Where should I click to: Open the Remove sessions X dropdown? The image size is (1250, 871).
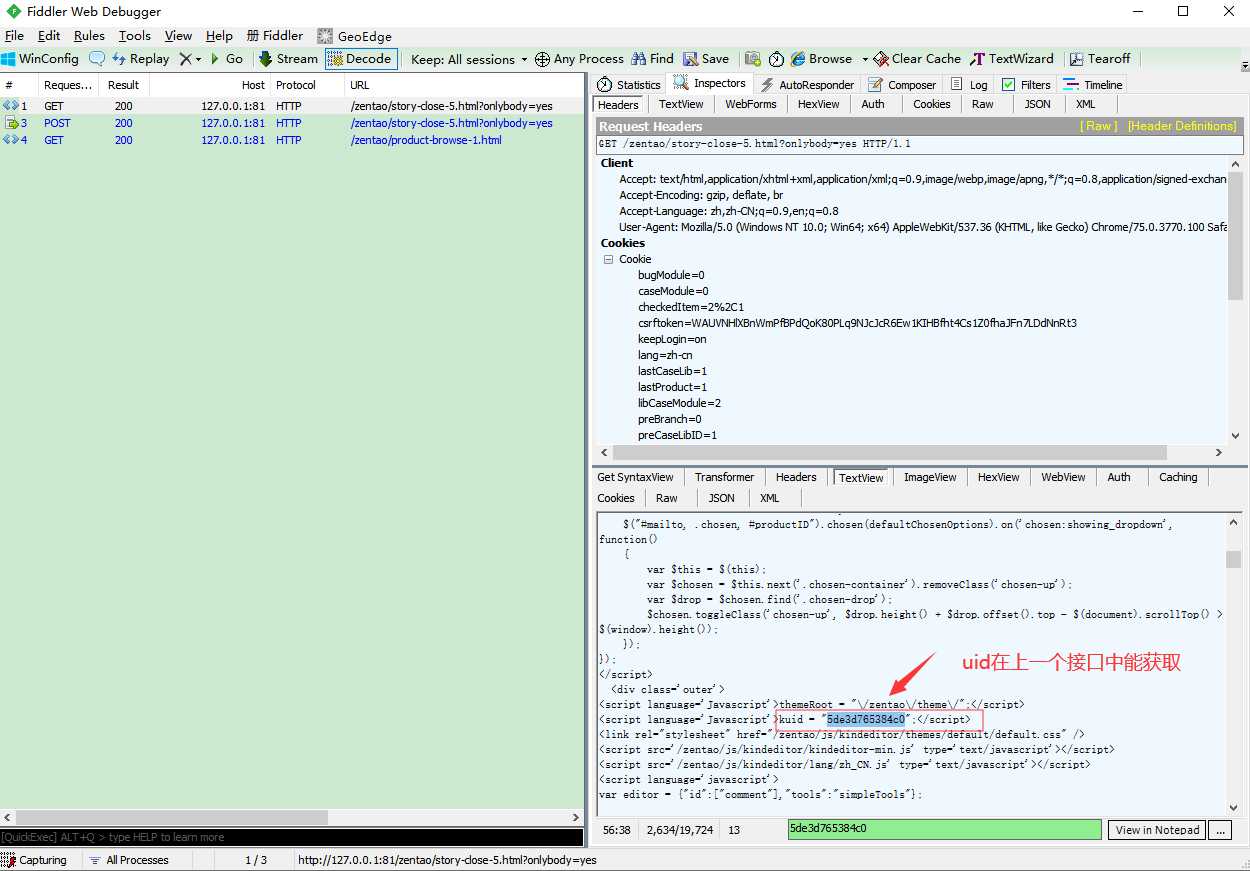(190, 59)
